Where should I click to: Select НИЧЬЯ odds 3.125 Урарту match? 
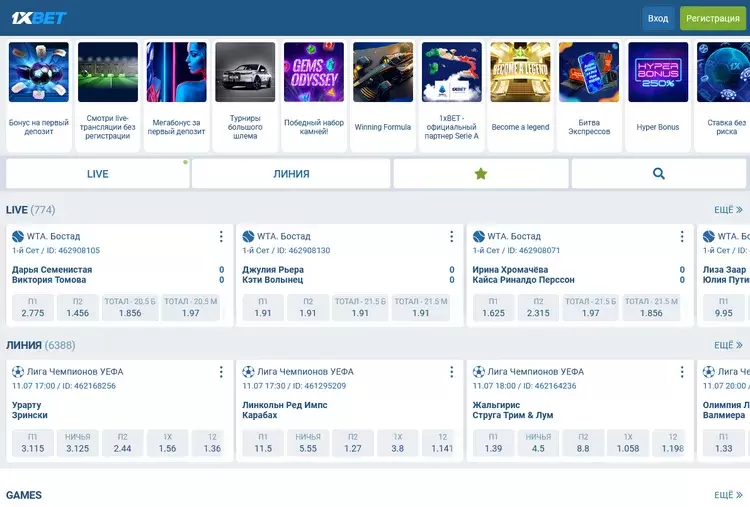(x=77, y=443)
